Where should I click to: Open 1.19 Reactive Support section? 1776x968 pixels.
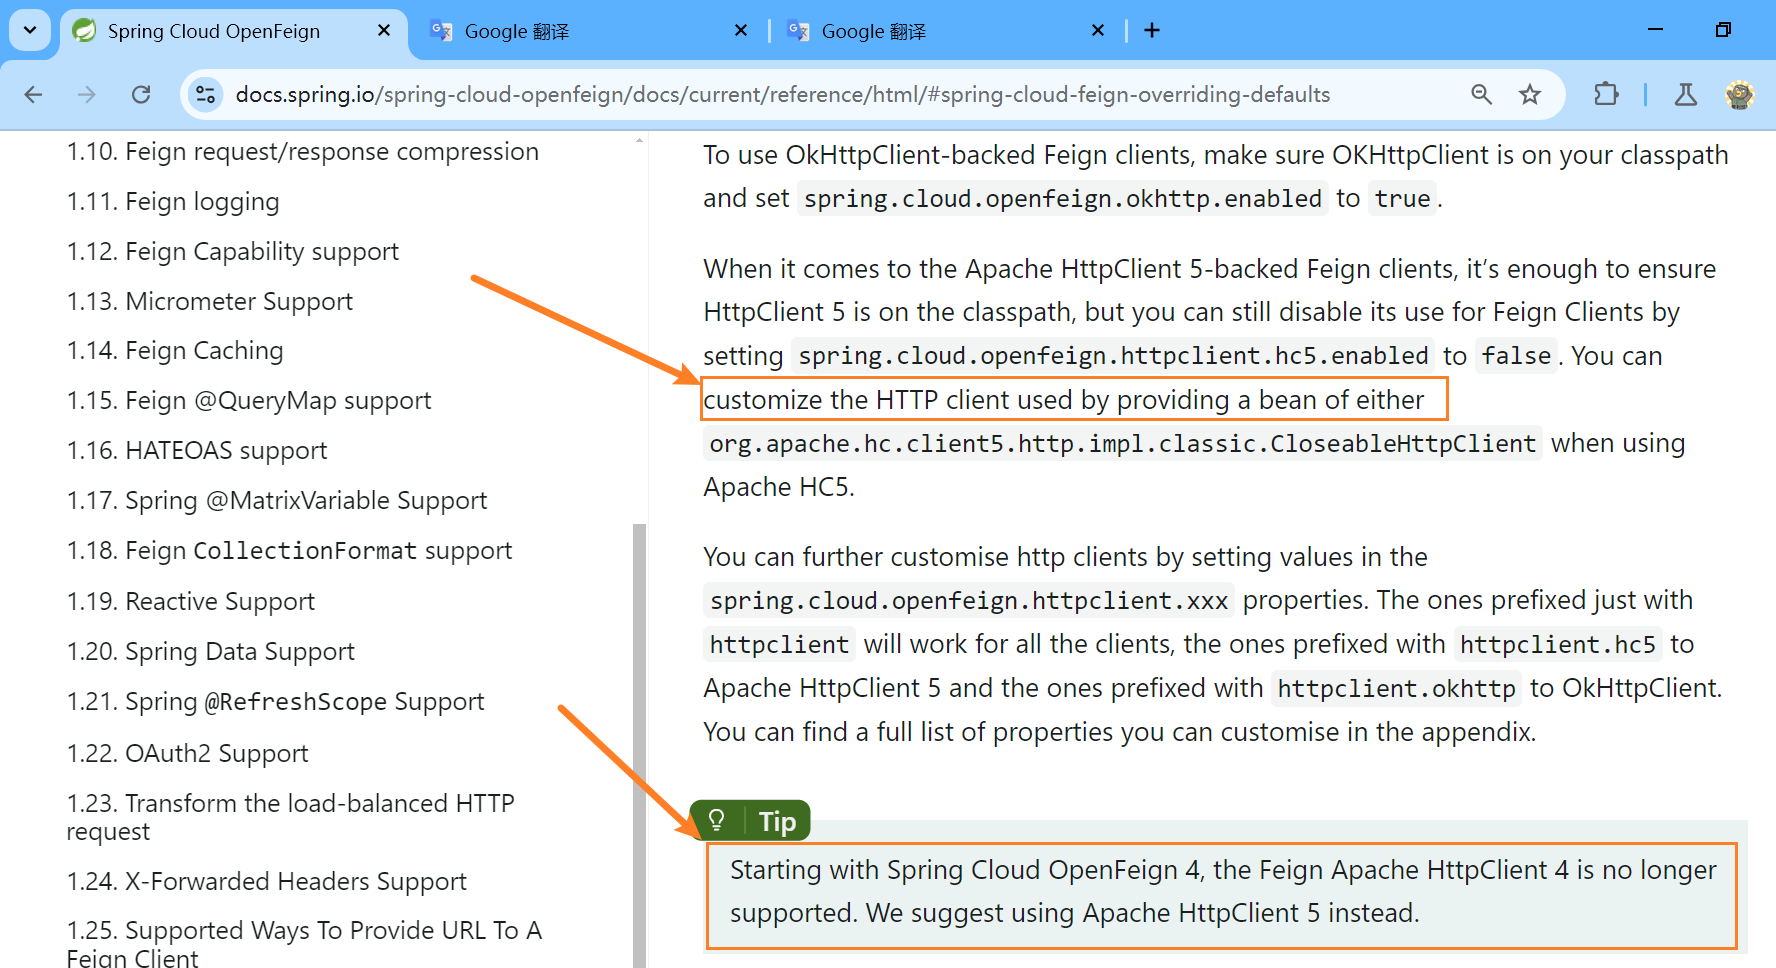pyautogui.click(x=190, y=602)
